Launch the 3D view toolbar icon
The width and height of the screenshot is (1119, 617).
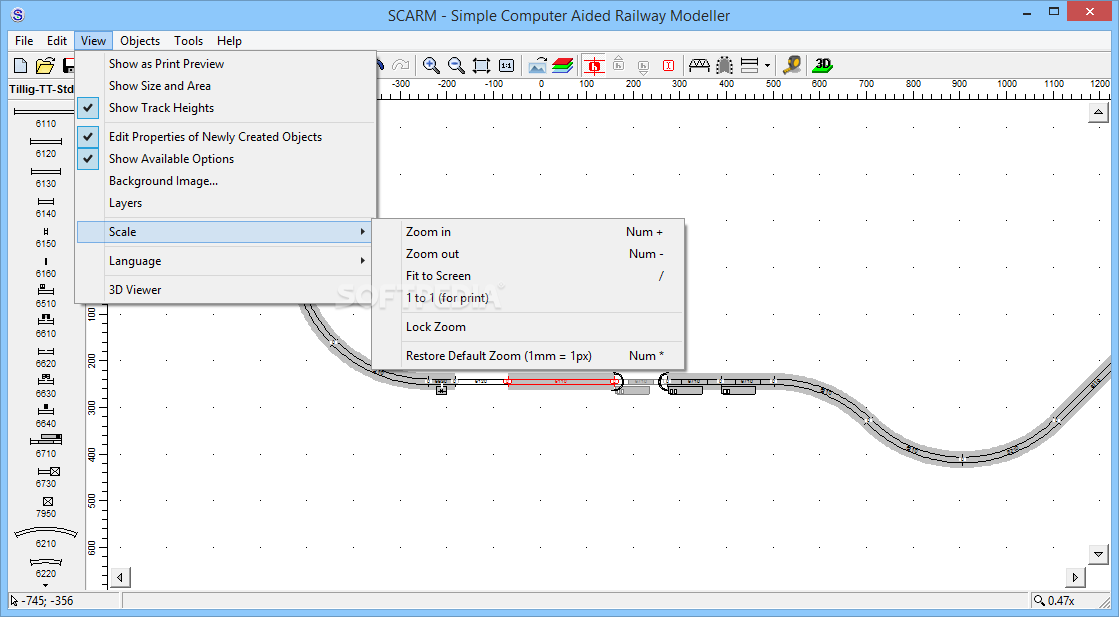click(x=823, y=66)
